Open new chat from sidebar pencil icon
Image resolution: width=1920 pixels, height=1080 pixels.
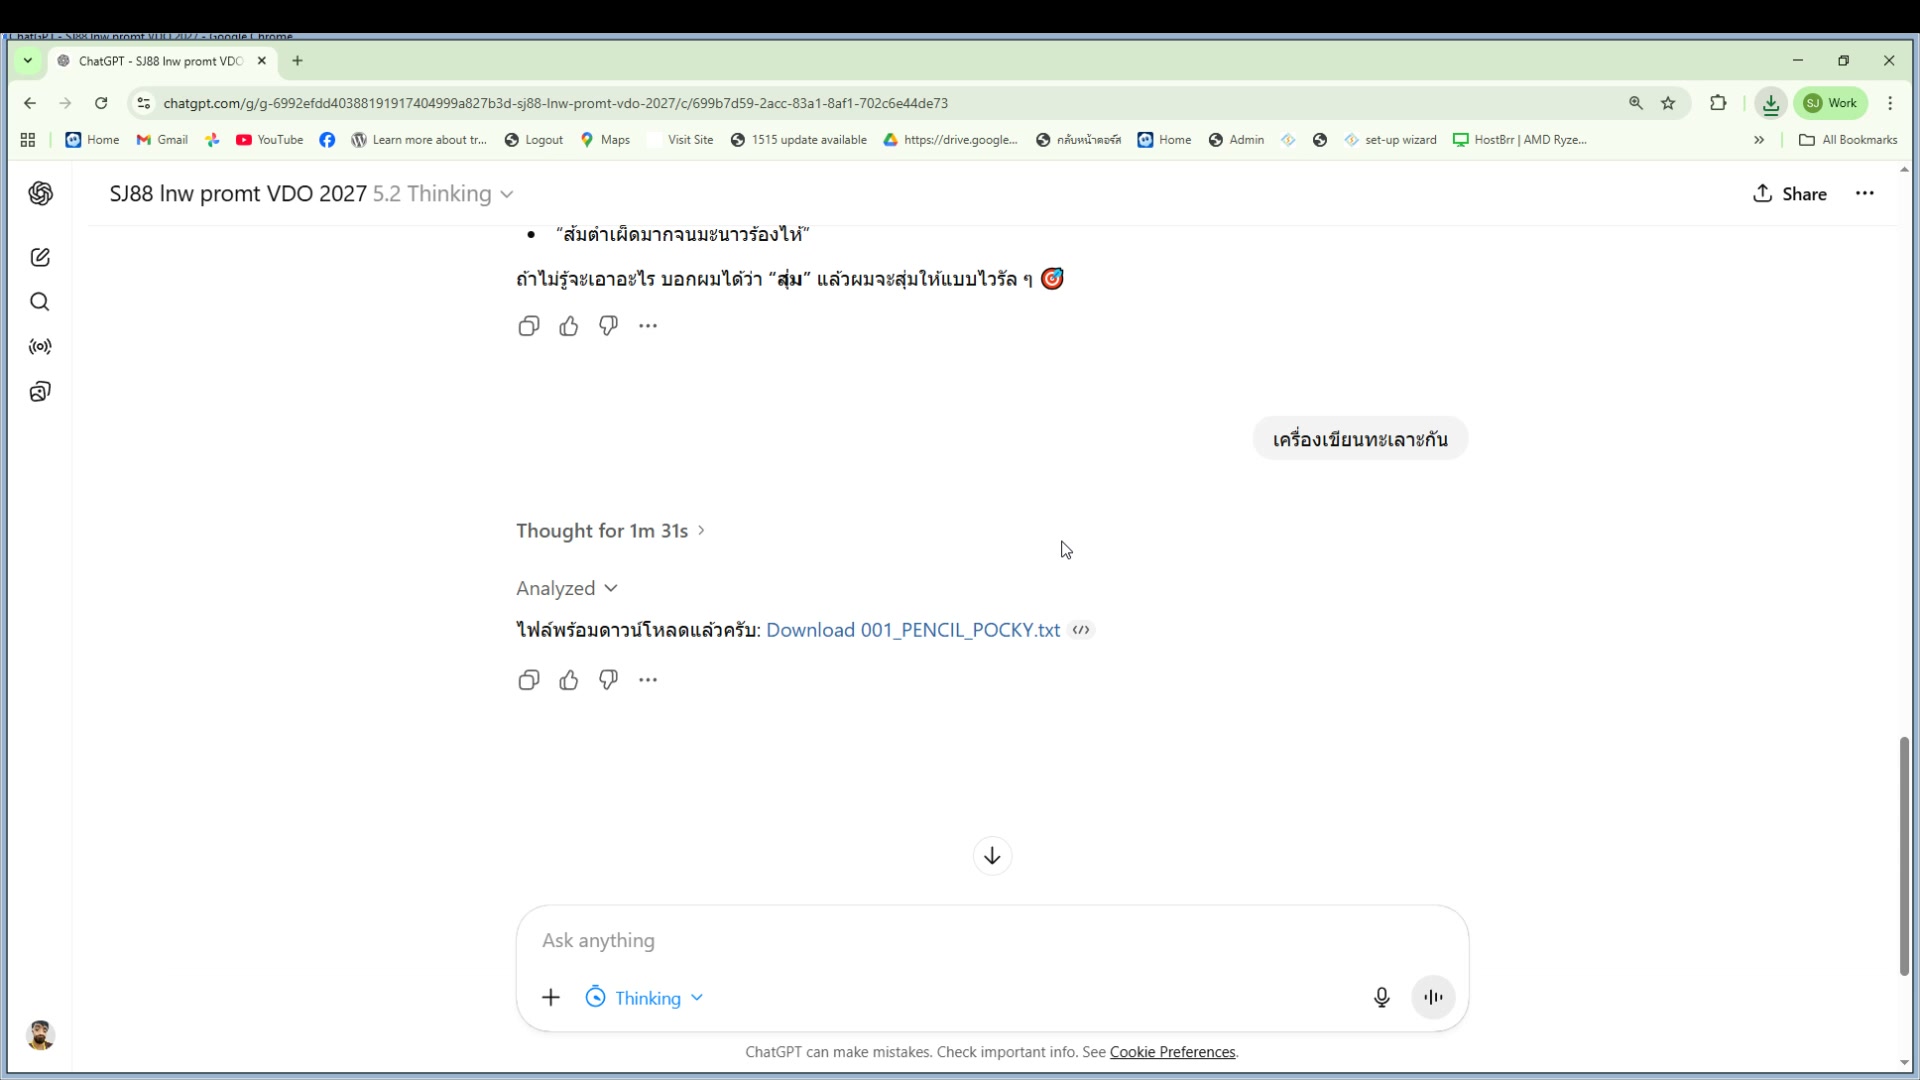(x=40, y=258)
